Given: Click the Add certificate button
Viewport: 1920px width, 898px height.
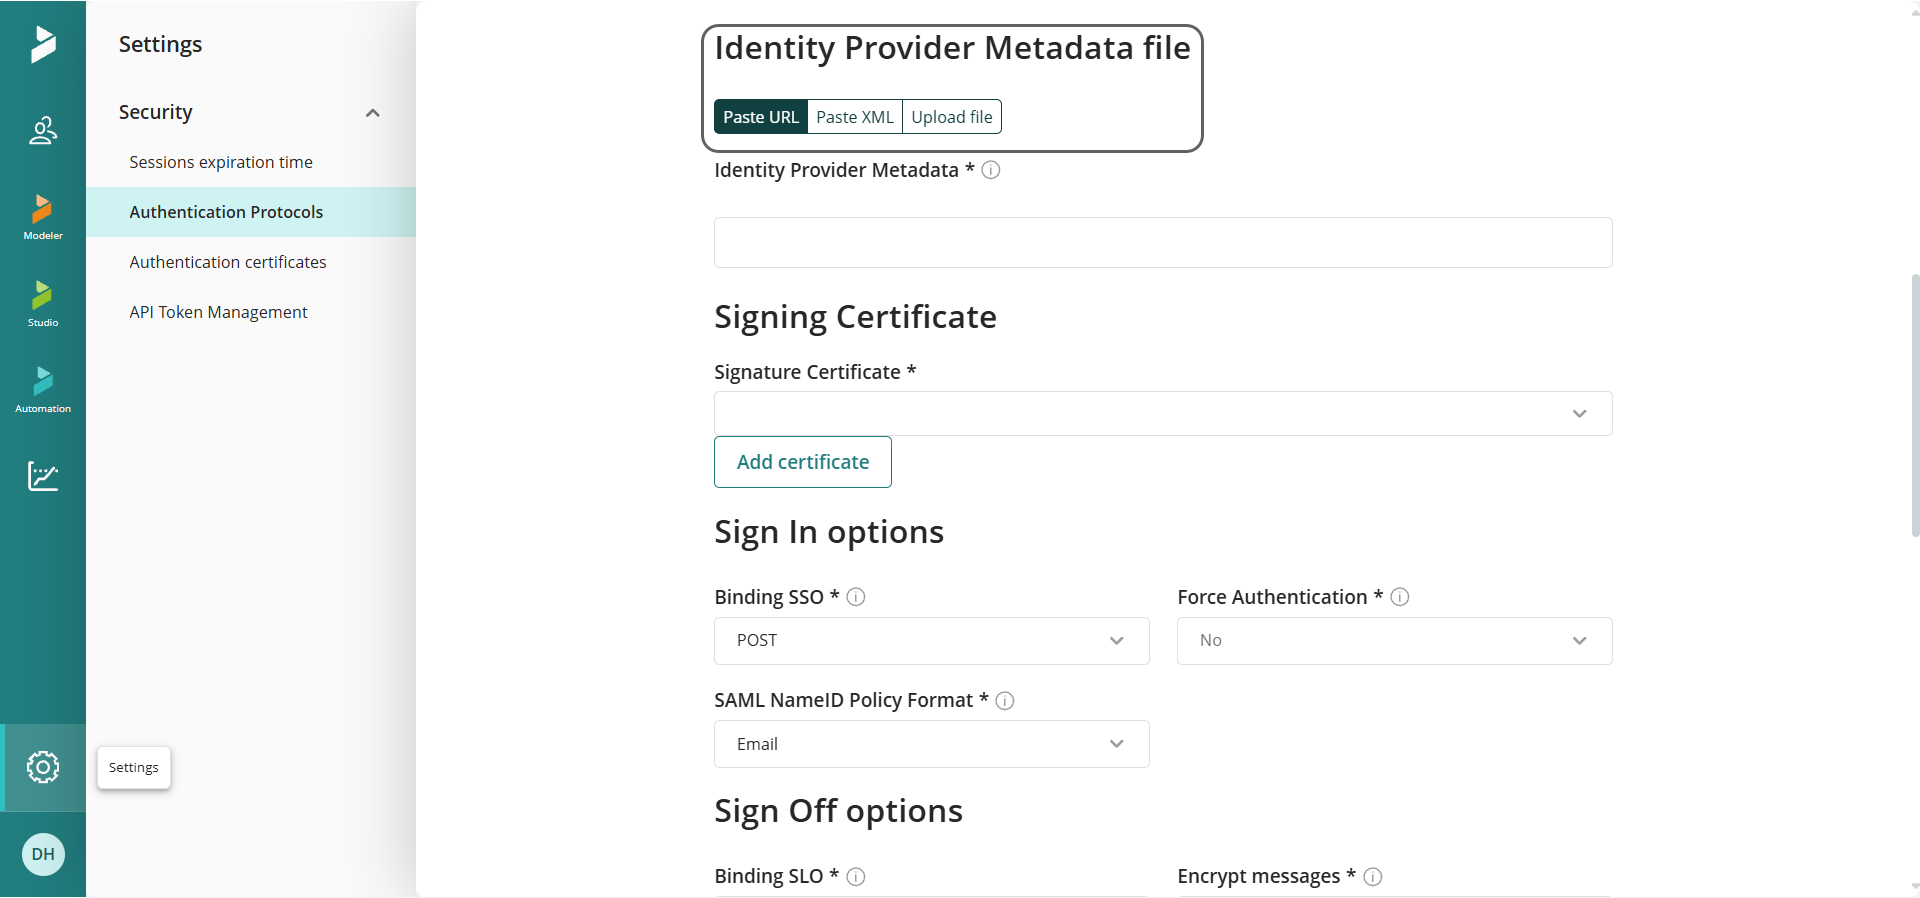Looking at the screenshot, I should [x=803, y=462].
